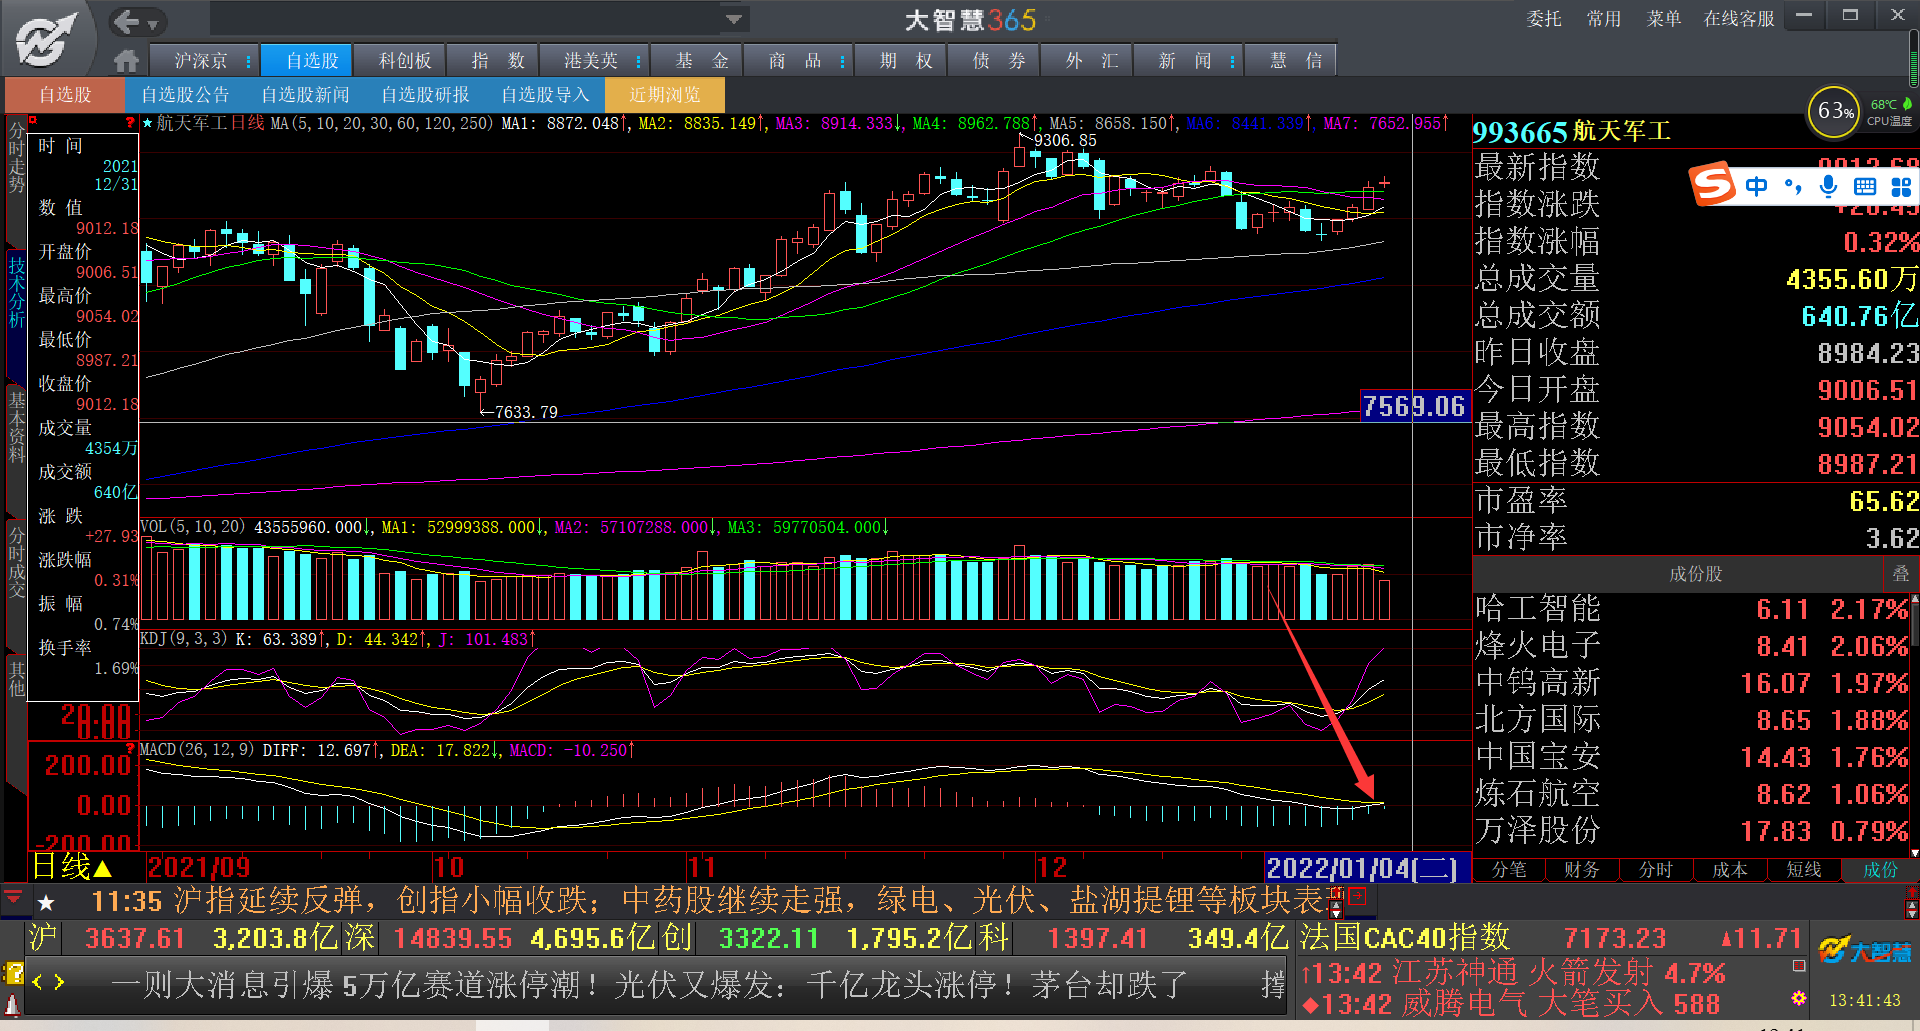1920x1031 pixels.
Task: Switch to the 分笔 panel tab
Action: tap(1509, 870)
